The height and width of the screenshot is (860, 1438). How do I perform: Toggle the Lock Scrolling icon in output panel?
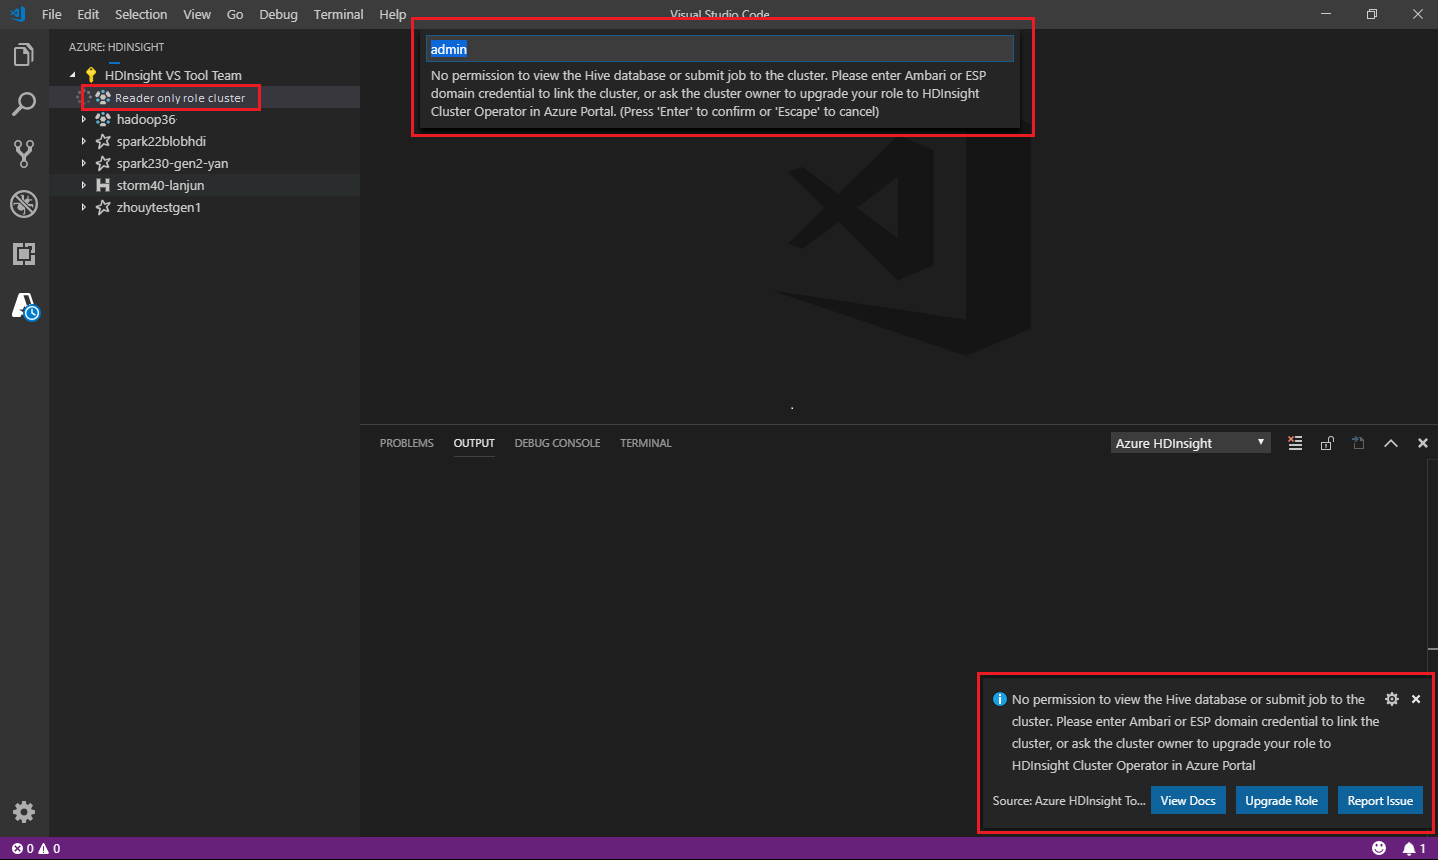[x=1326, y=442]
